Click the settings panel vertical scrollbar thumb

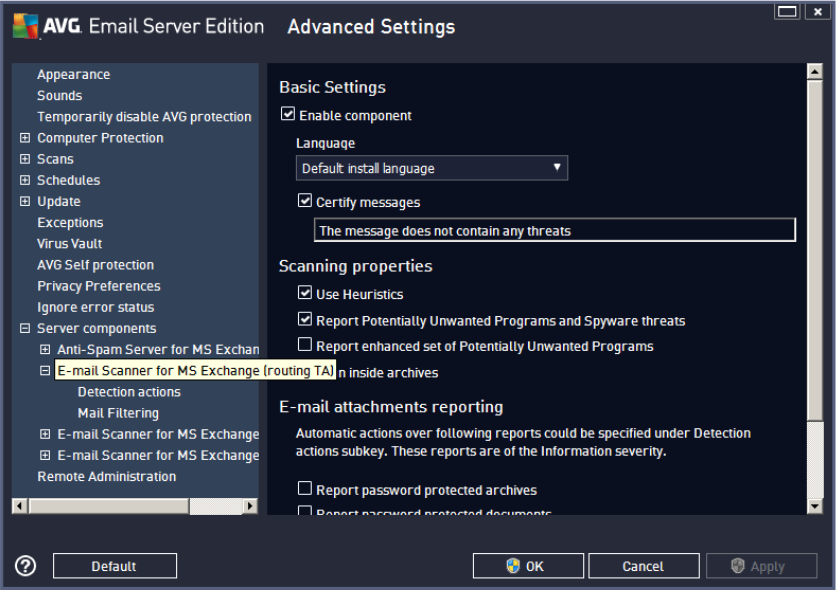pyautogui.click(x=814, y=250)
